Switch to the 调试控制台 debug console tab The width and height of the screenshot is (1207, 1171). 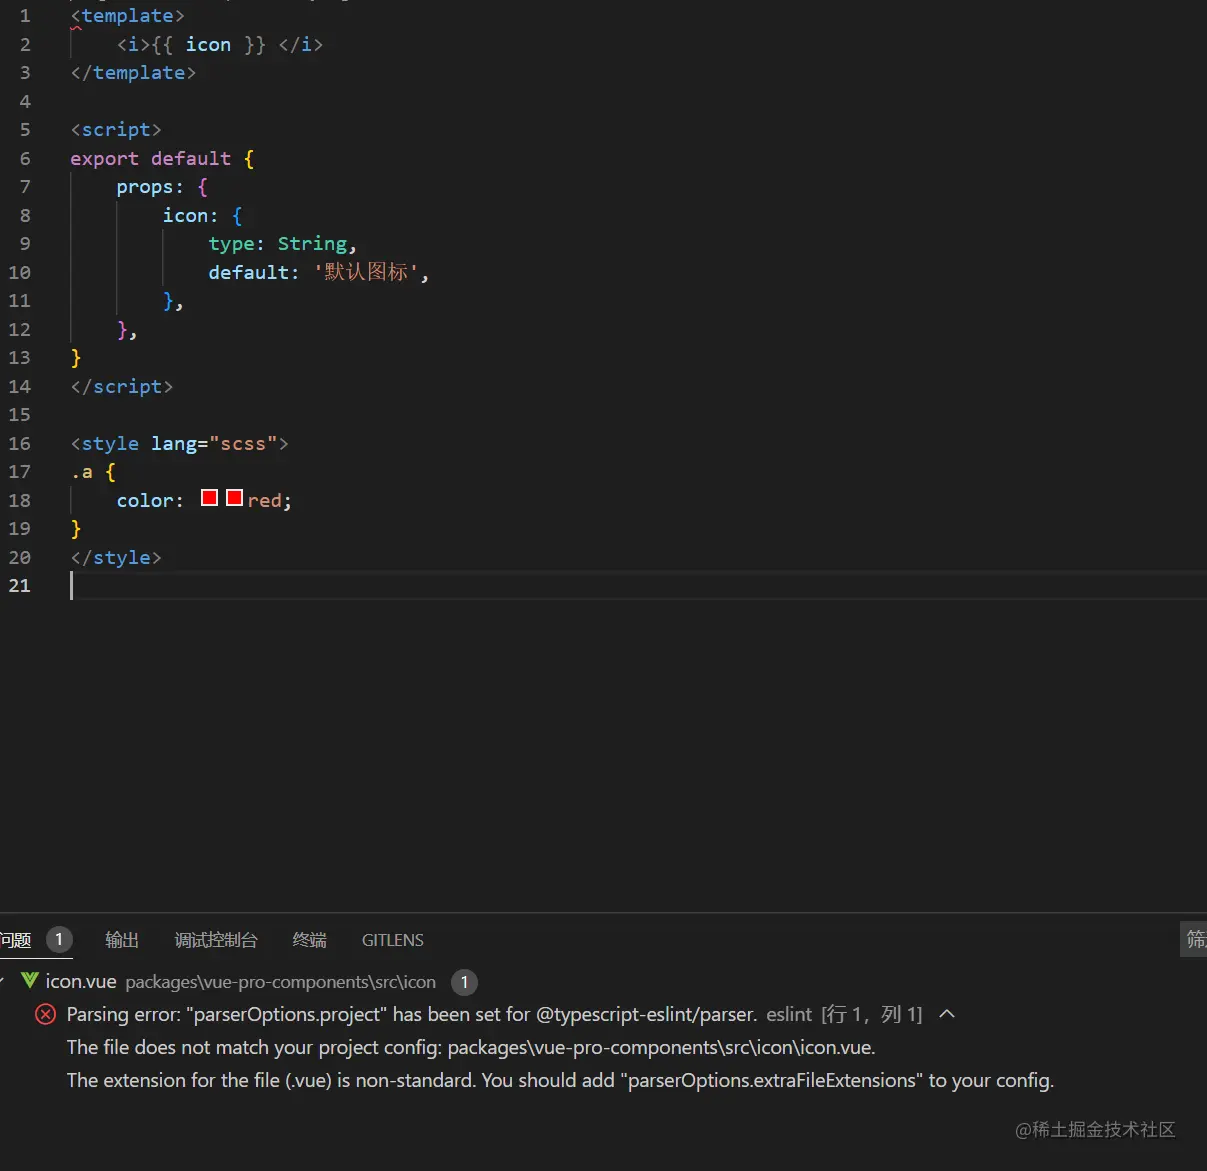click(216, 940)
